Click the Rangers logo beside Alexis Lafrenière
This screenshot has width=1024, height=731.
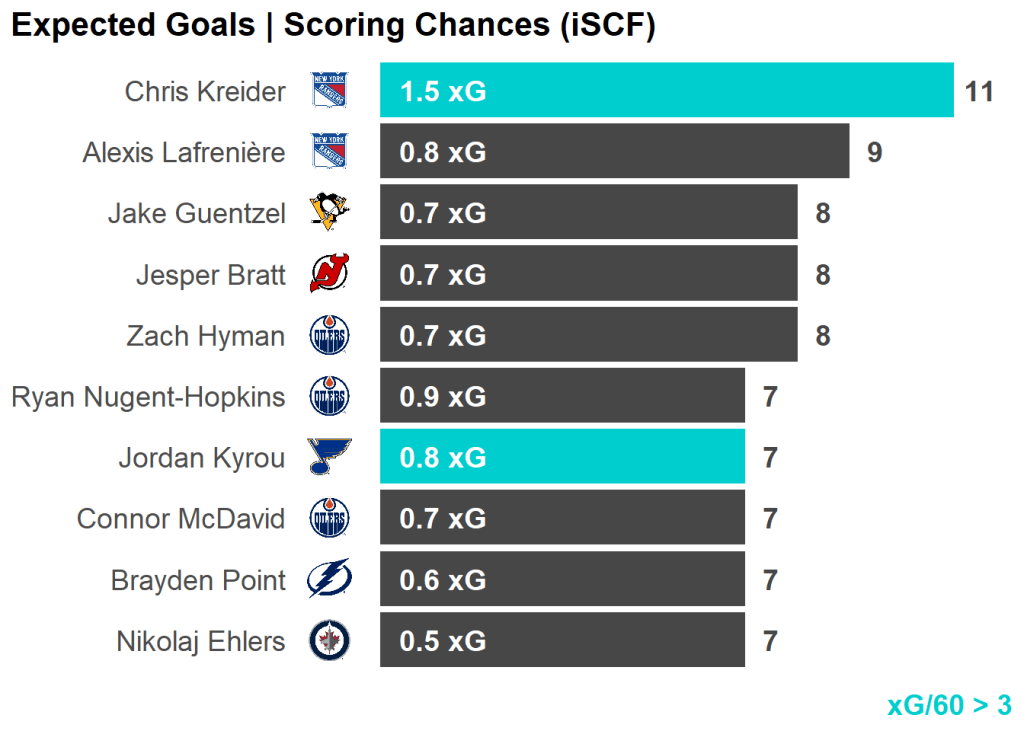point(329,152)
